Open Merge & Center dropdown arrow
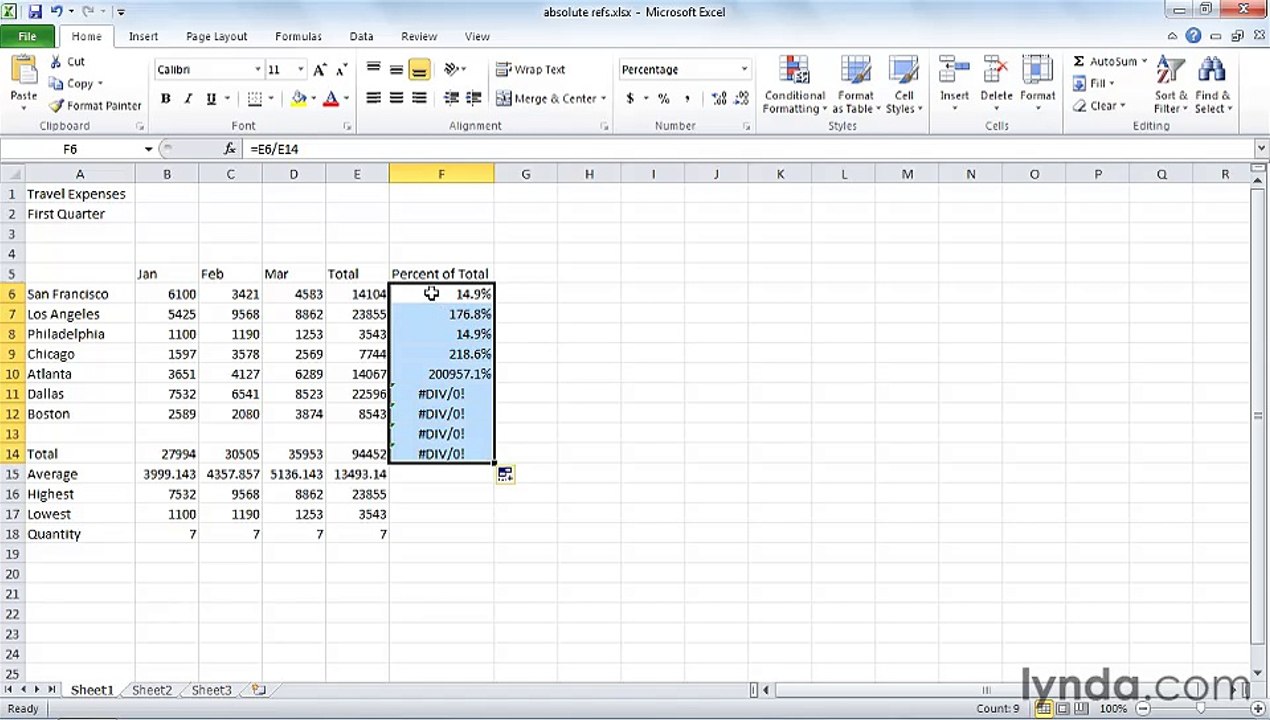 (x=604, y=99)
